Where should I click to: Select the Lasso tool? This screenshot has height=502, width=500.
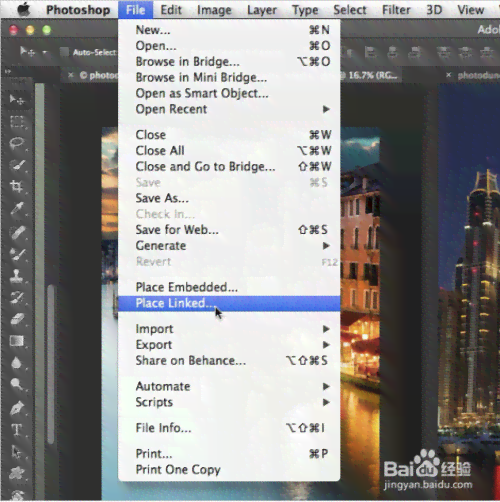tap(17, 143)
